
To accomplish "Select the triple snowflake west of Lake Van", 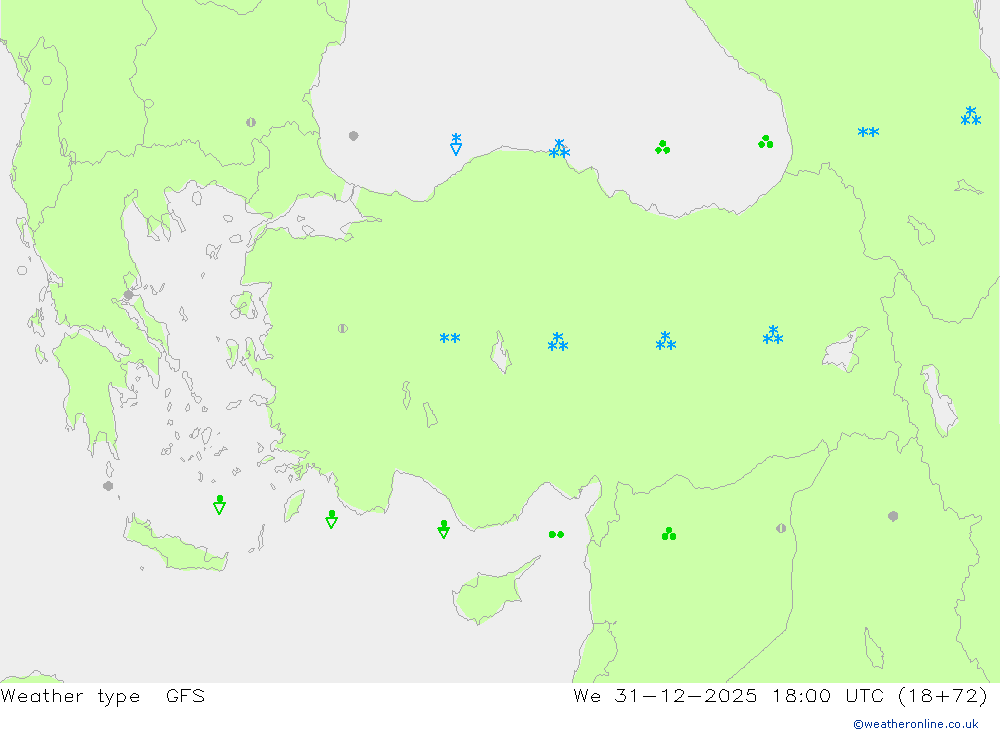I will (x=773, y=335).
